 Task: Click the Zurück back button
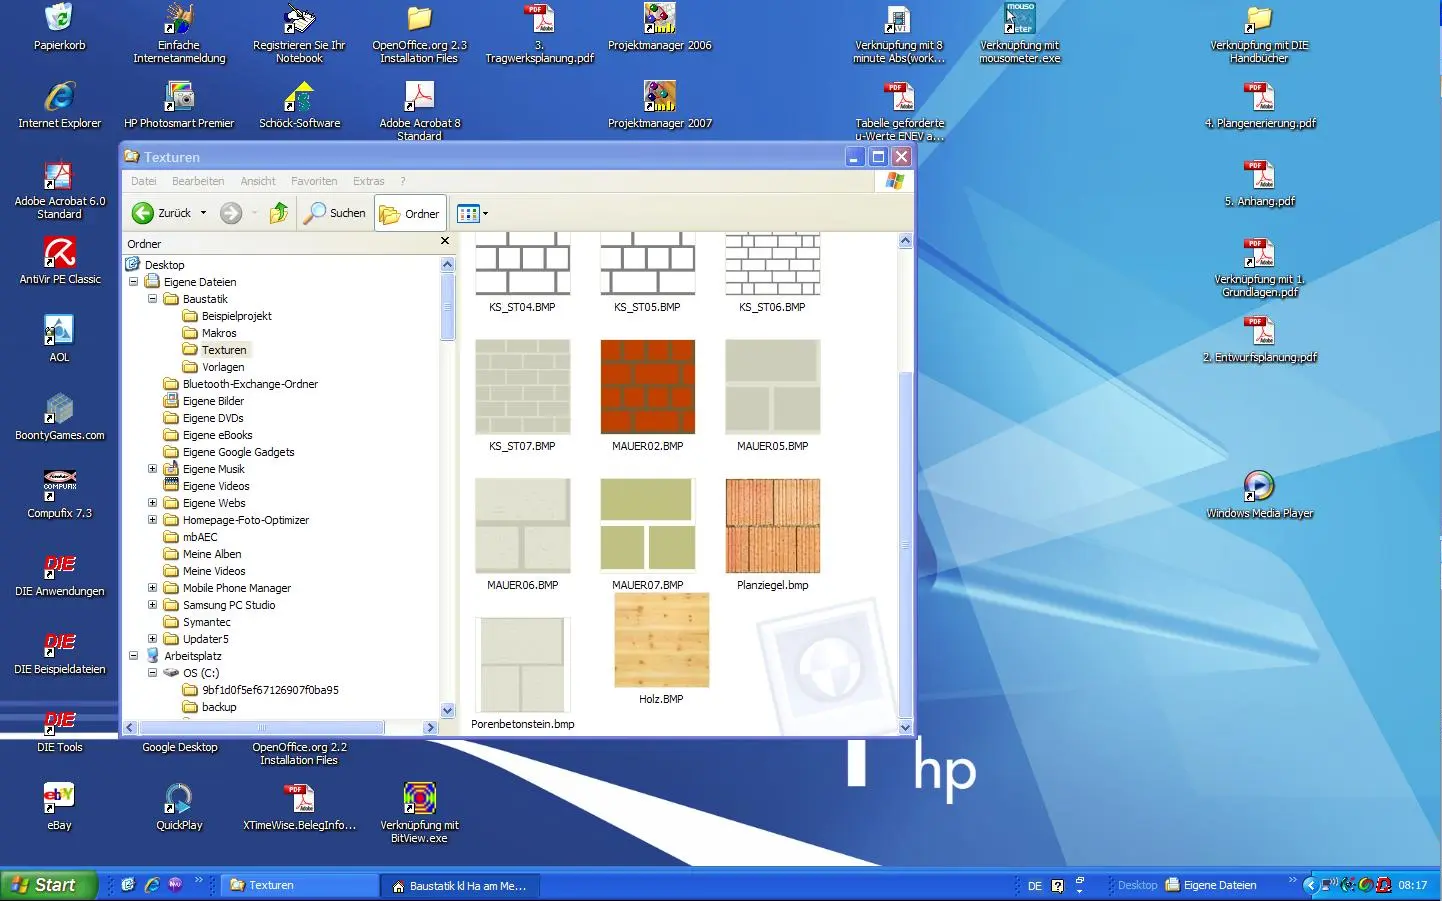point(161,213)
